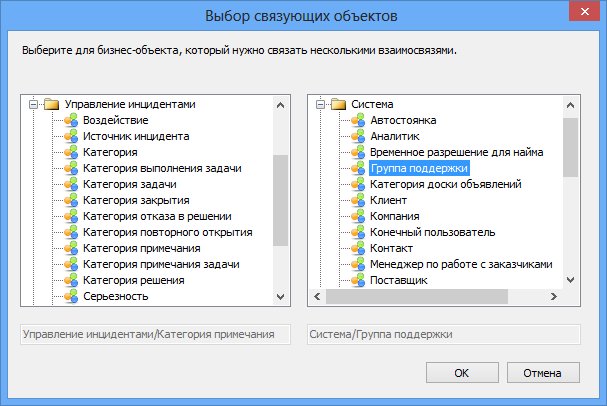
Task: Select Категория примечания item
Action: tap(142, 248)
